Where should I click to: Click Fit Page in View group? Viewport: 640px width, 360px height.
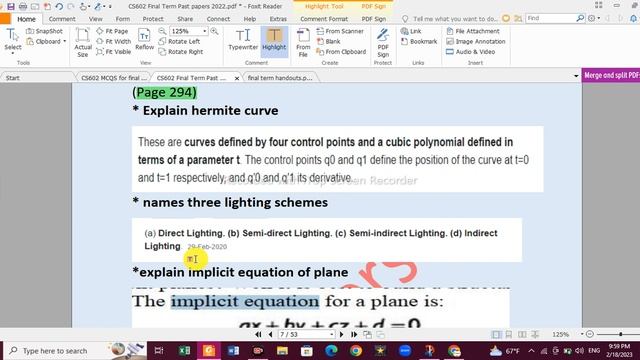click(112, 31)
